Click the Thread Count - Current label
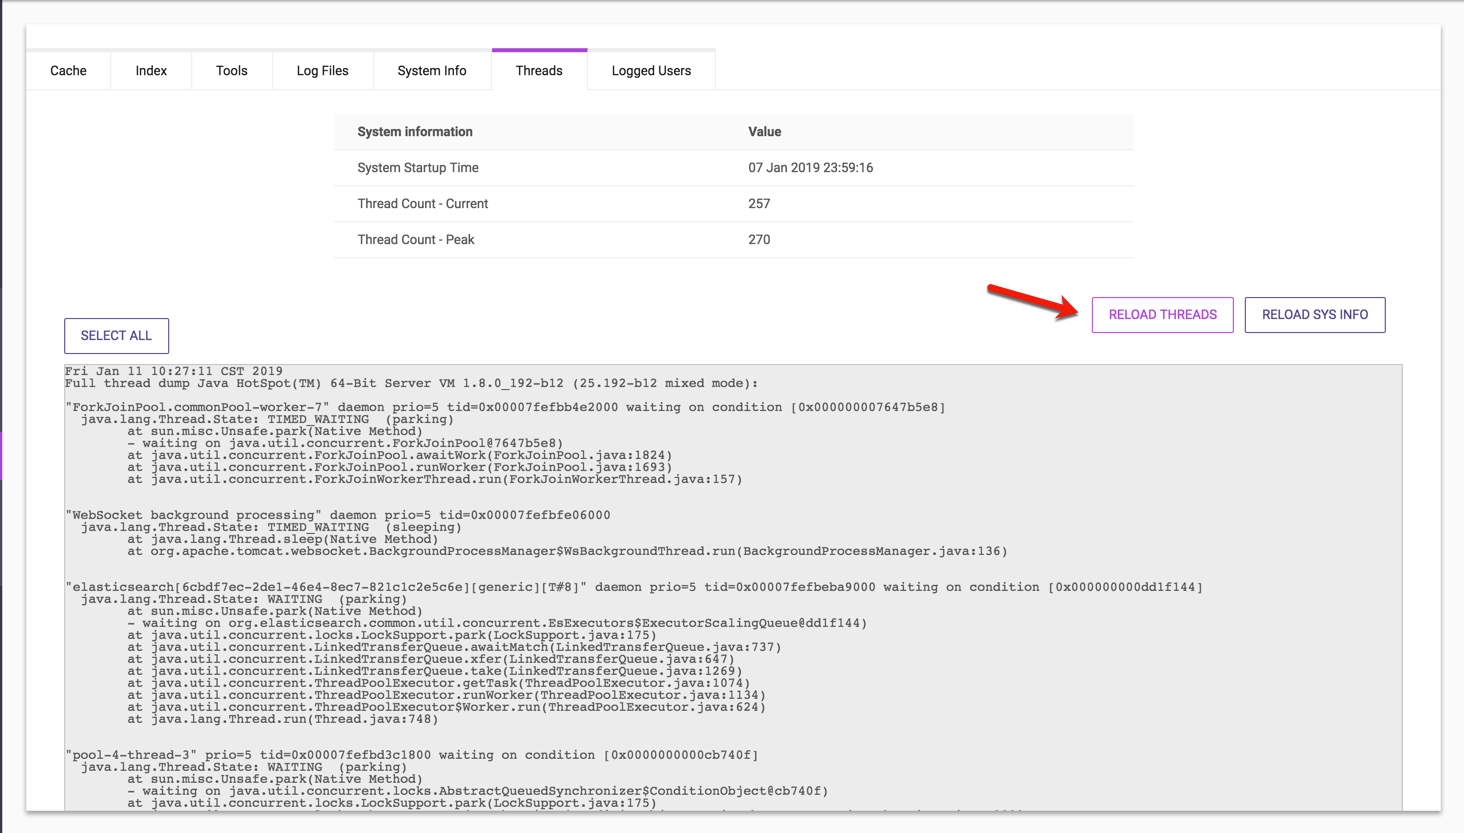 423,204
